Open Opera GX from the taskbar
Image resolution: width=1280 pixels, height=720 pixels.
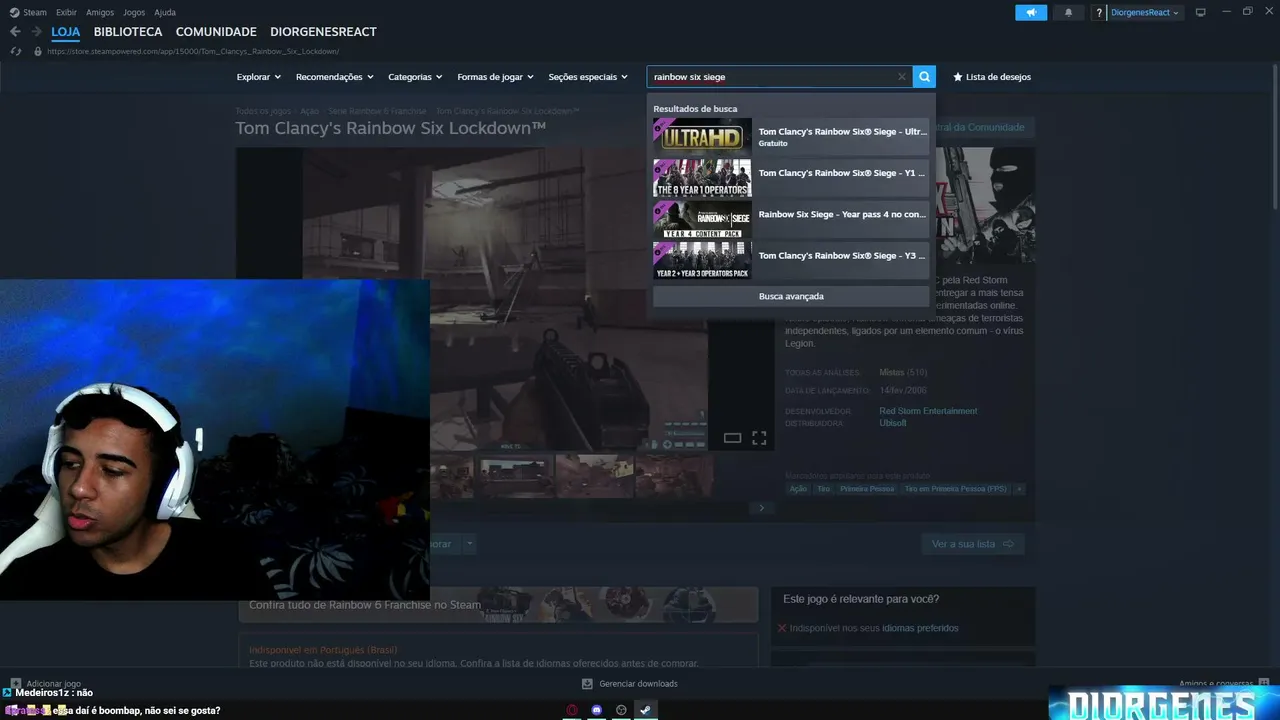(x=572, y=710)
